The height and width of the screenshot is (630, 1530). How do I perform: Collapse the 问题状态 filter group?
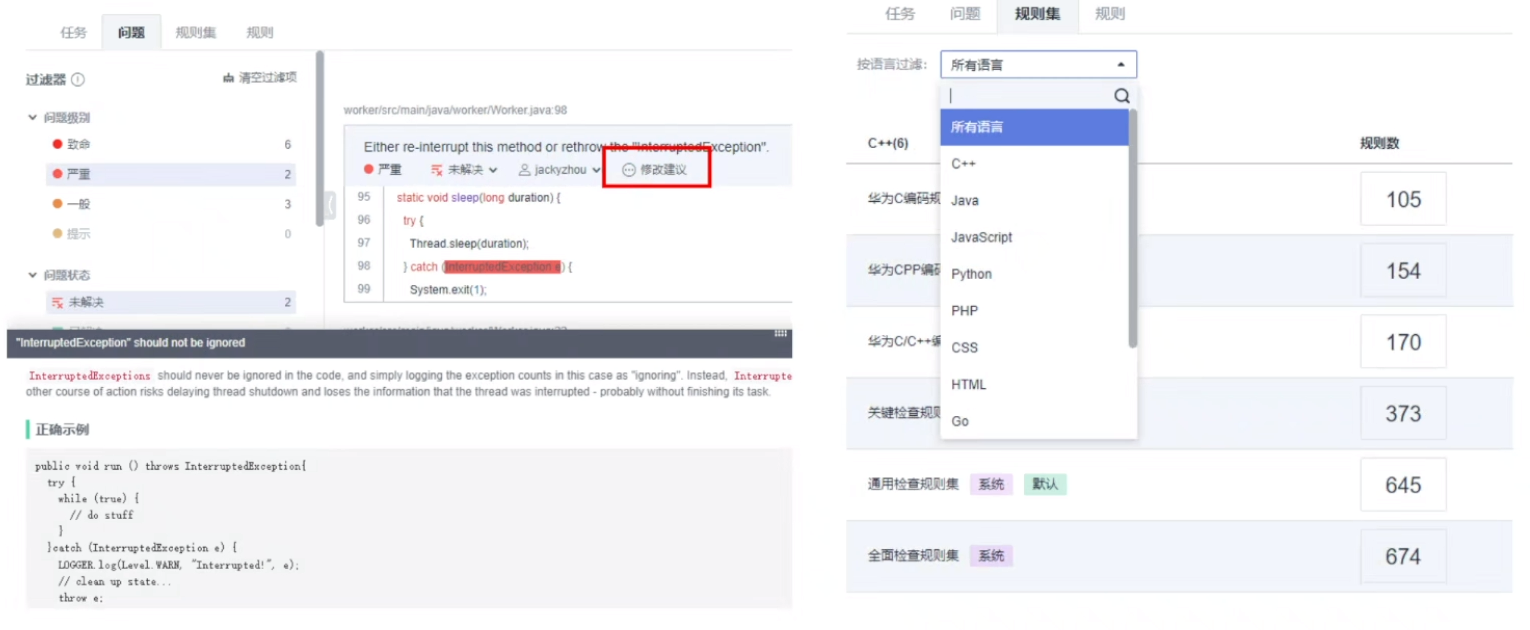coord(33,275)
